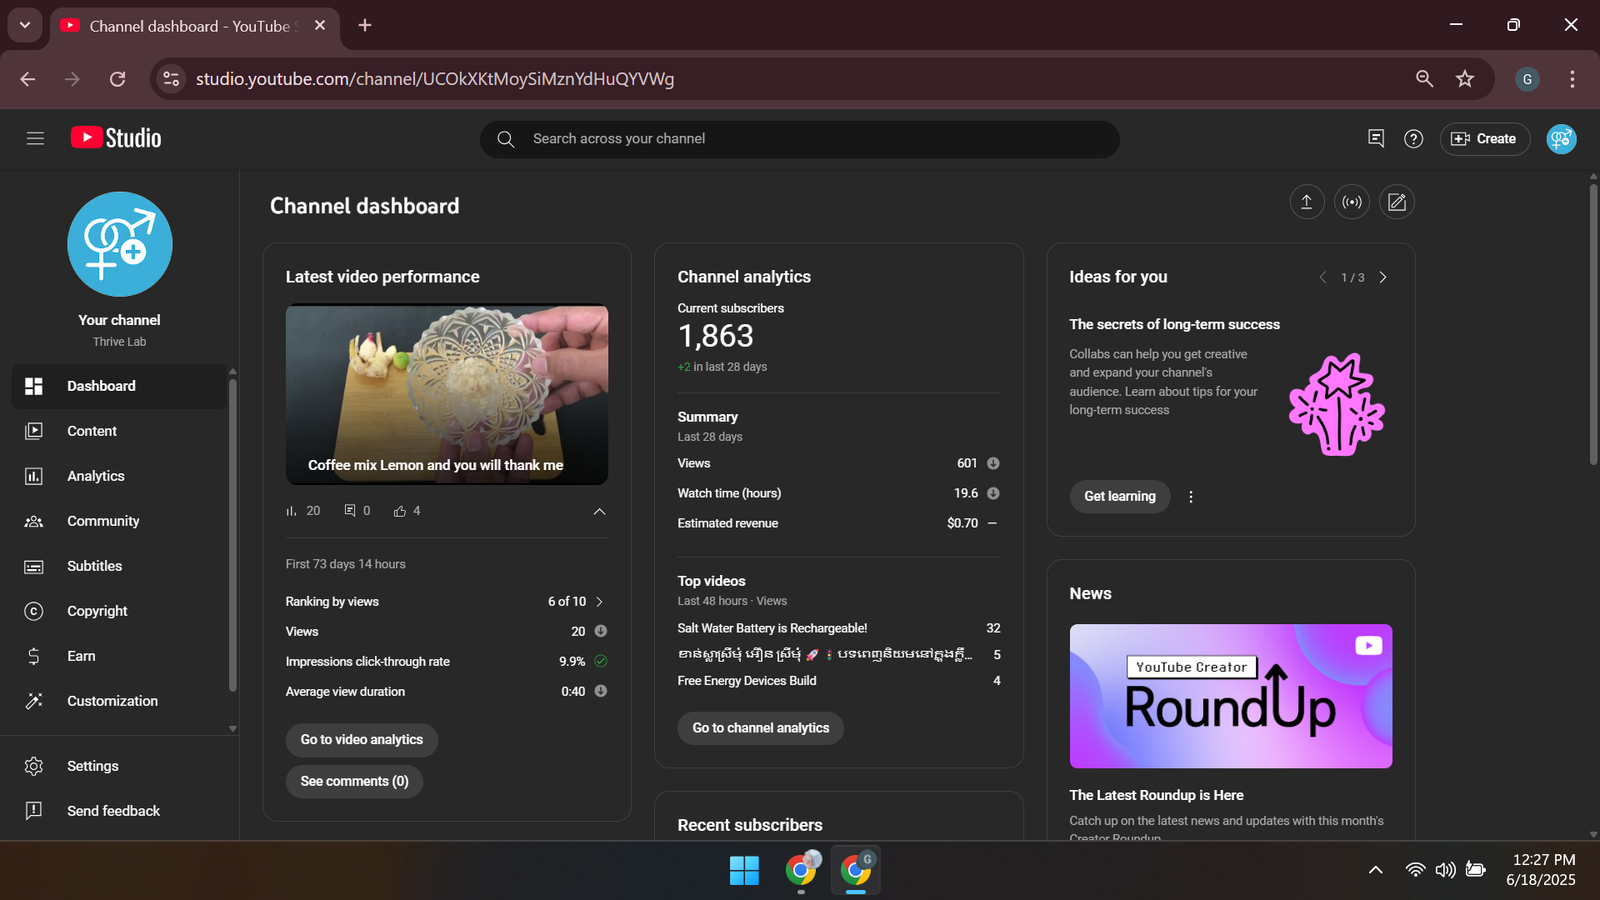
Task: Click the Watch time info icon
Action: pyautogui.click(x=993, y=493)
